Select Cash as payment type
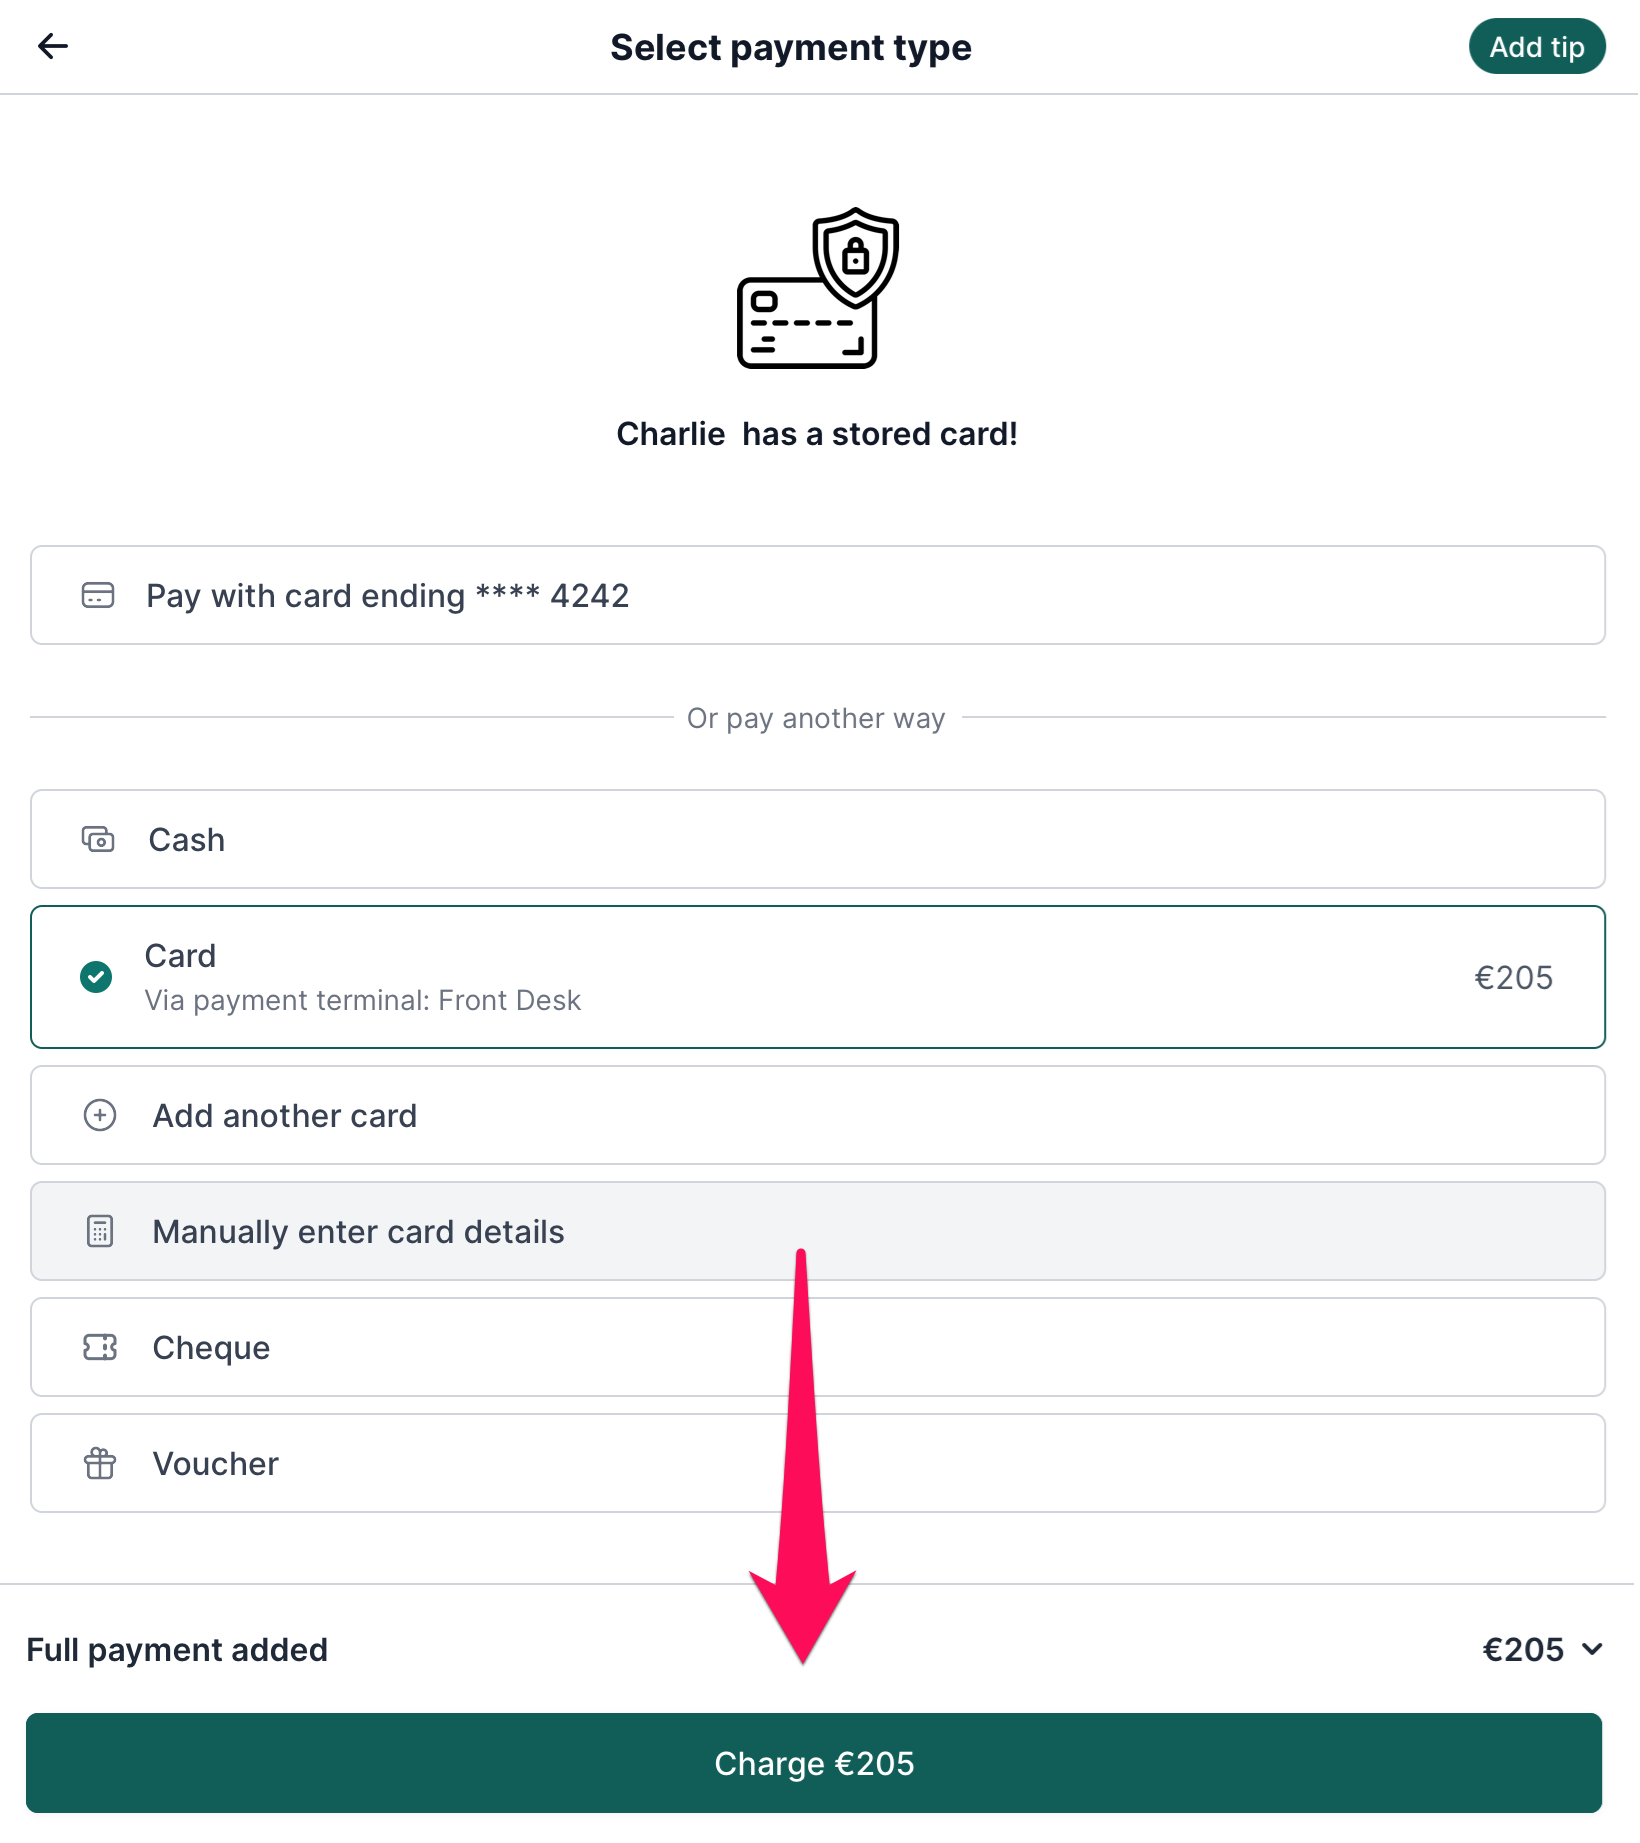 click(x=818, y=839)
